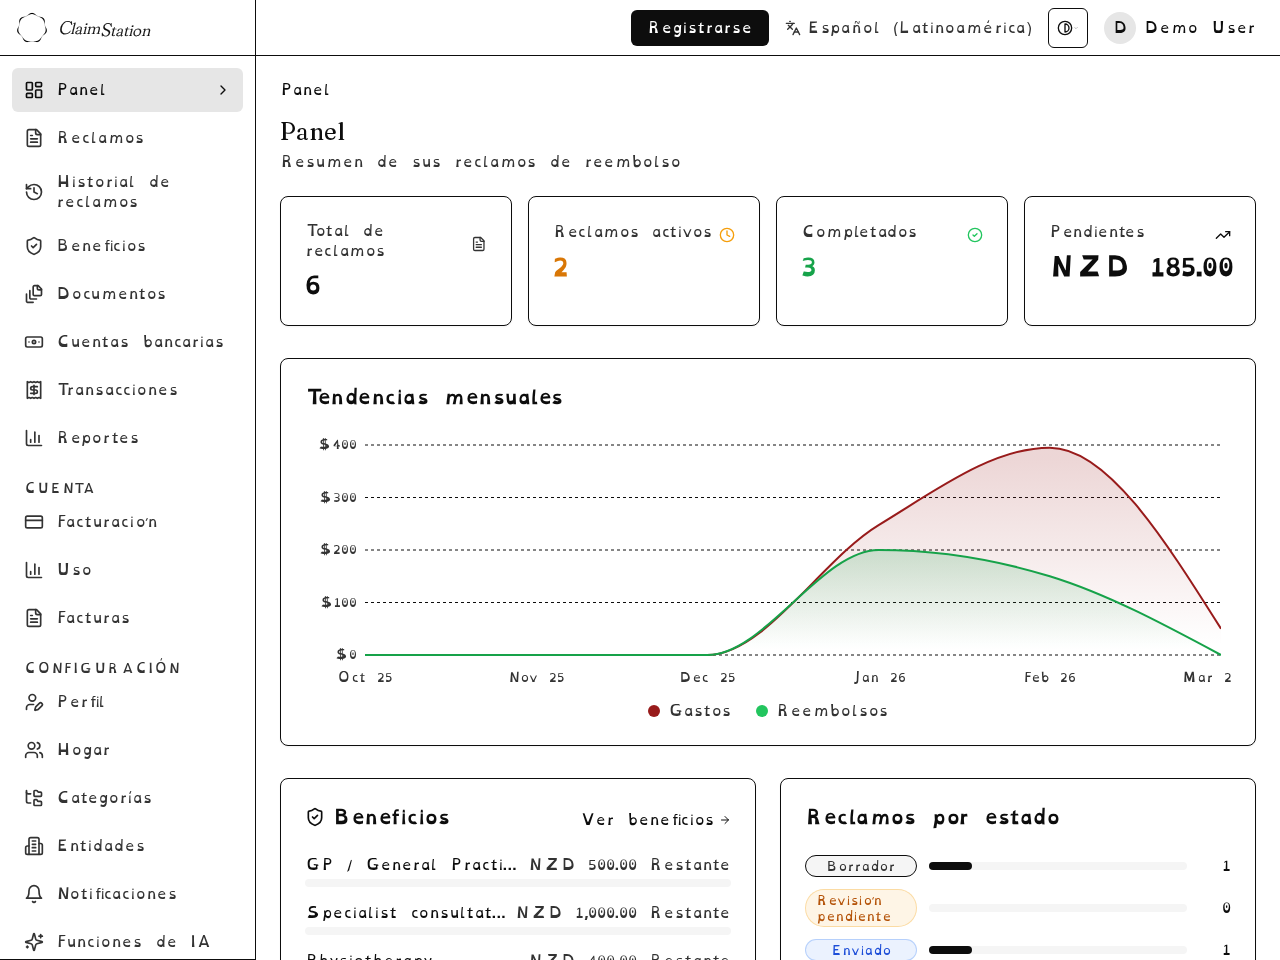Open Cuentas bancarias in the sidebar
This screenshot has height=960, width=1280.
(127, 342)
